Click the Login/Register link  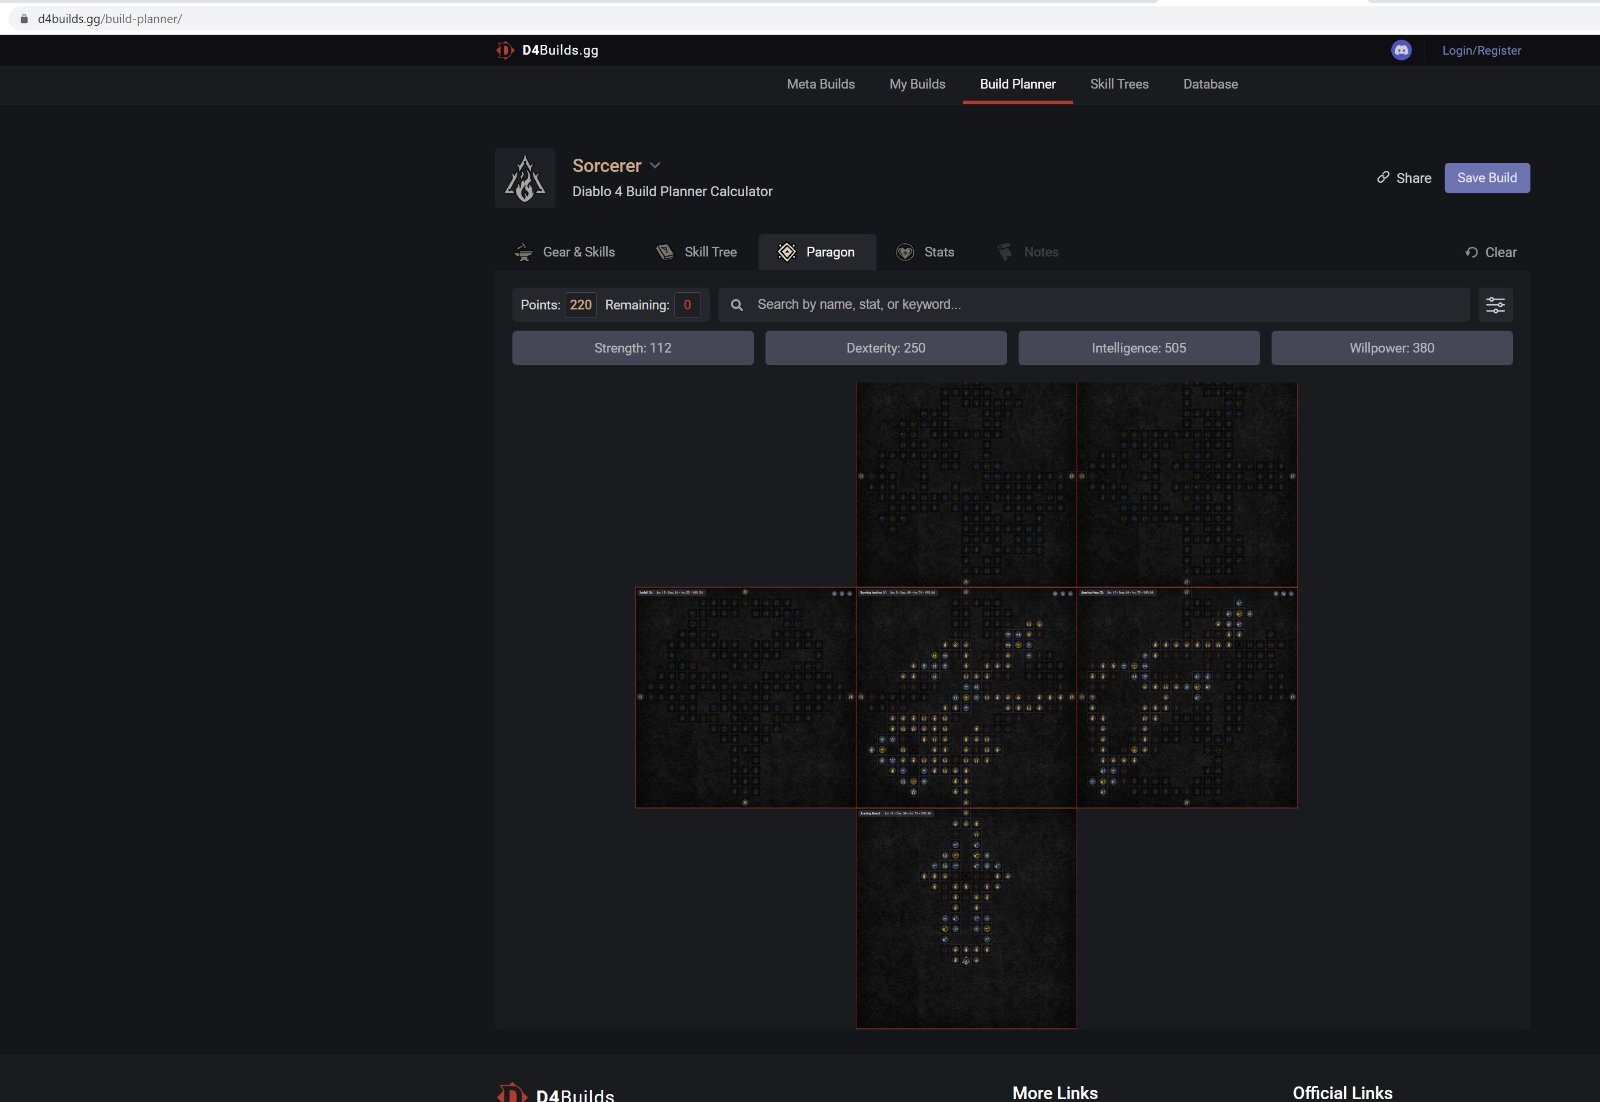pyautogui.click(x=1481, y=50)
